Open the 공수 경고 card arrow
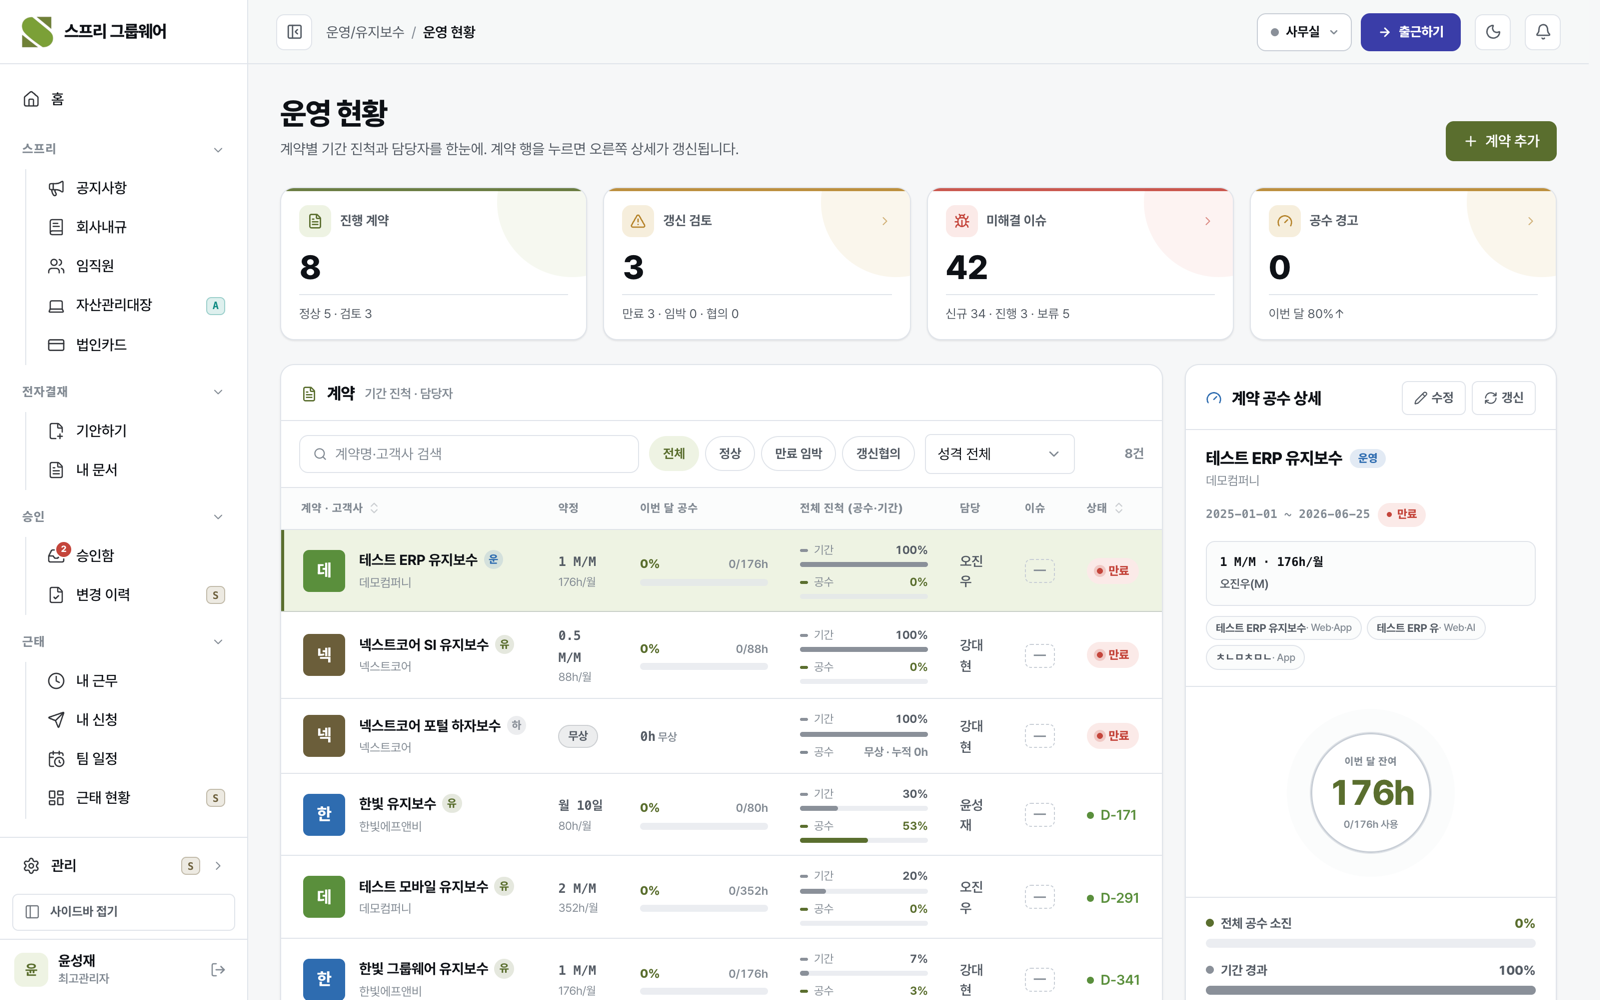This screenshot has height=1000, width=1600. [1531, 221]
